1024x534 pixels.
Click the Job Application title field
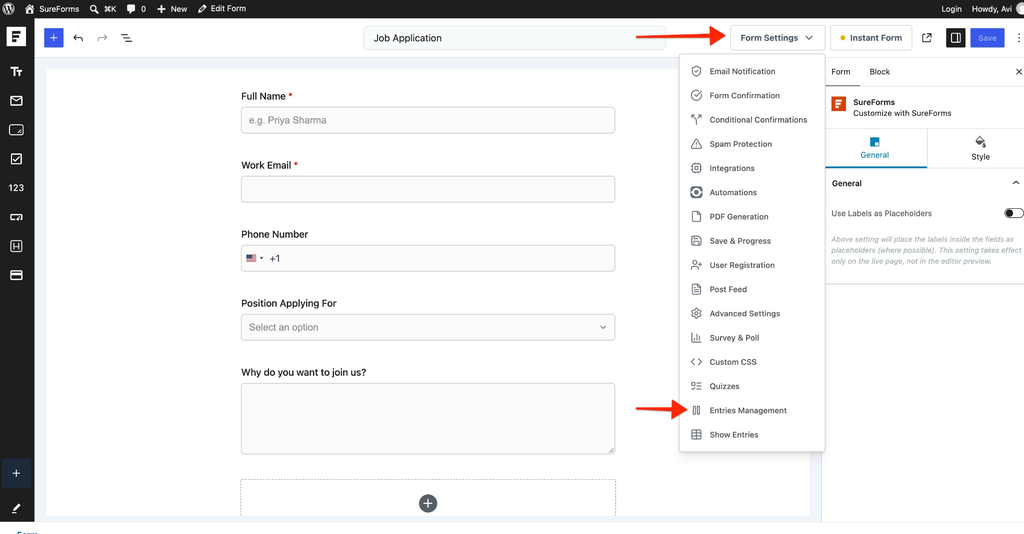pyautogui.click(x=515, y=38)
